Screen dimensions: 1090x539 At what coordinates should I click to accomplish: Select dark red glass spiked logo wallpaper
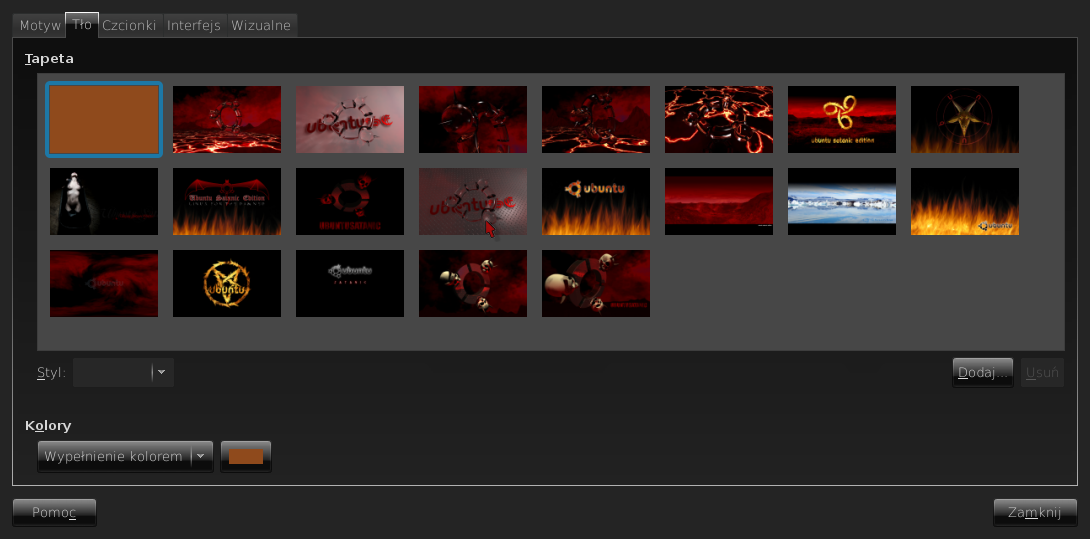tap(473, 119)
